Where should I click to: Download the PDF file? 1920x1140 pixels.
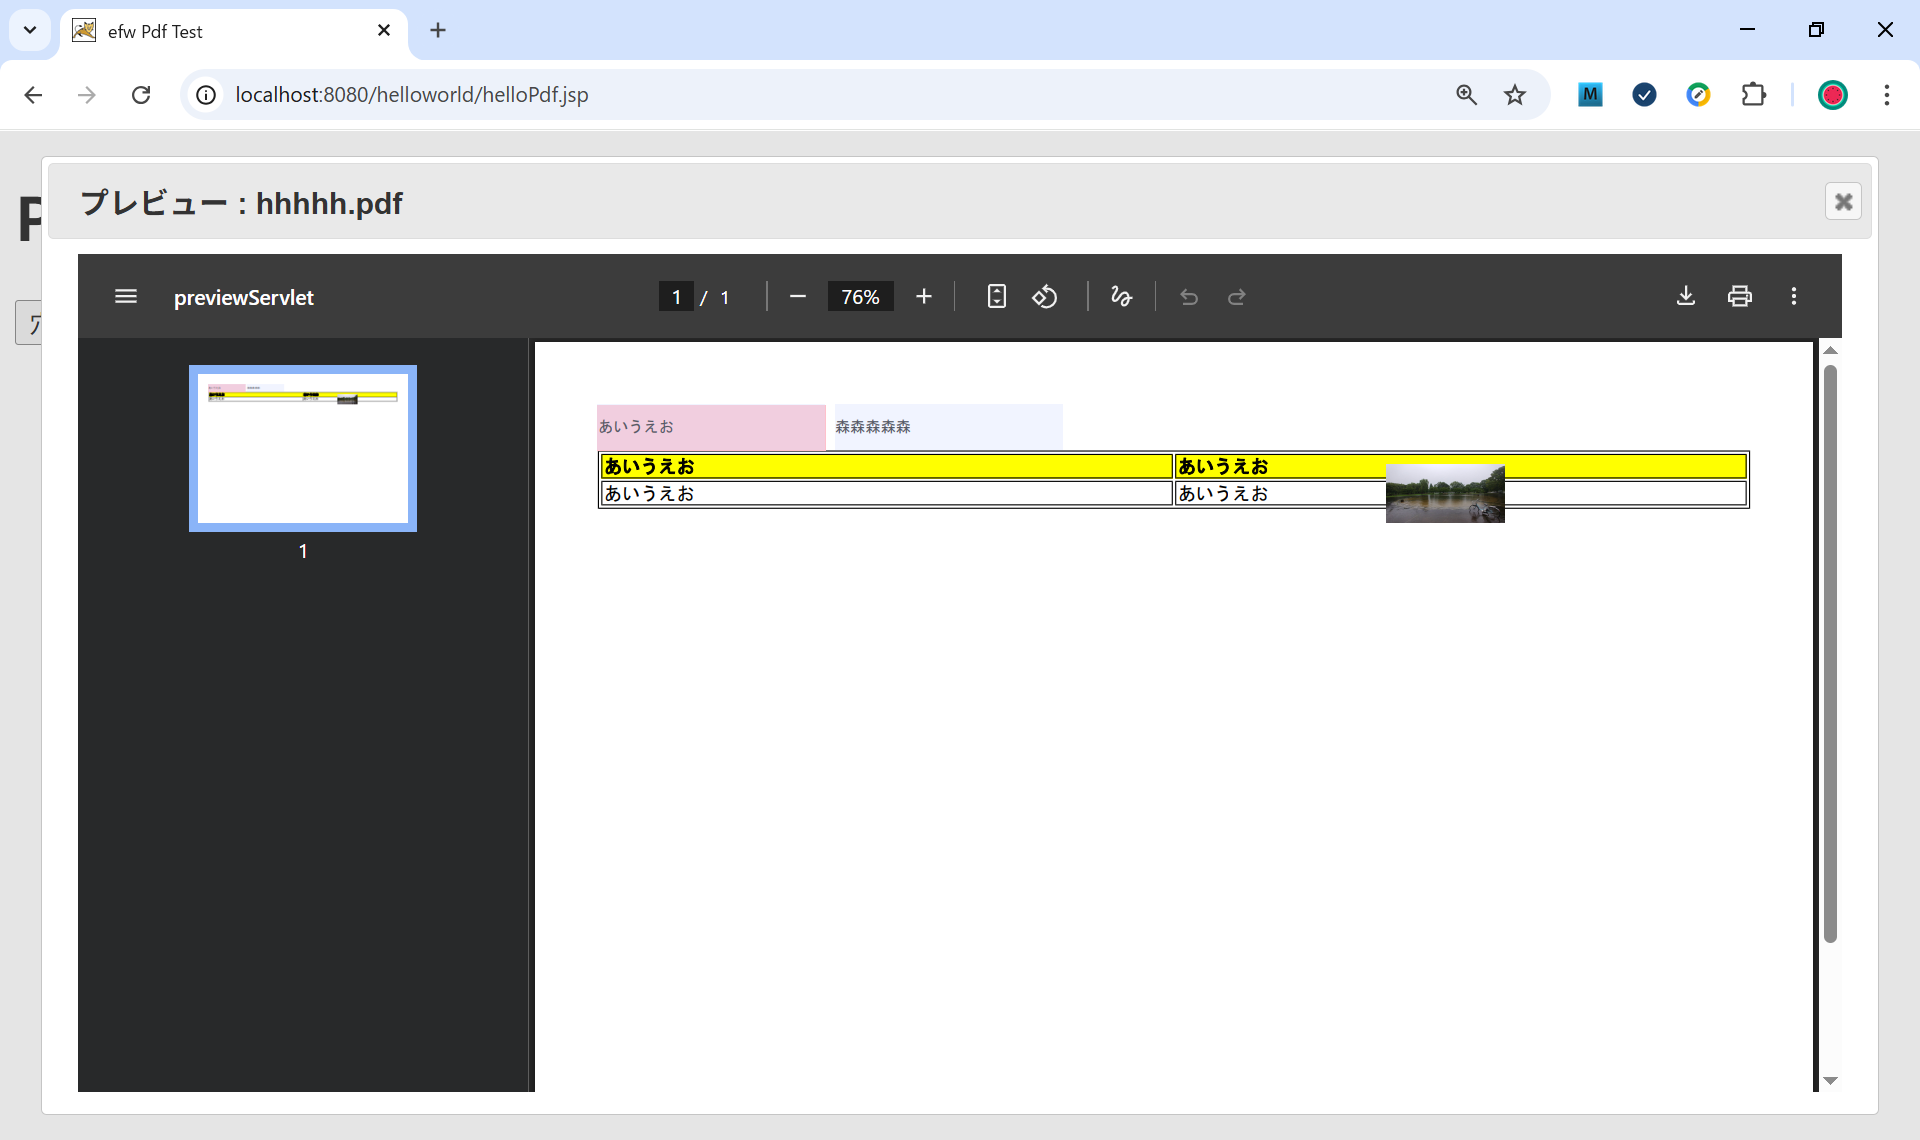pos(1686,296)
